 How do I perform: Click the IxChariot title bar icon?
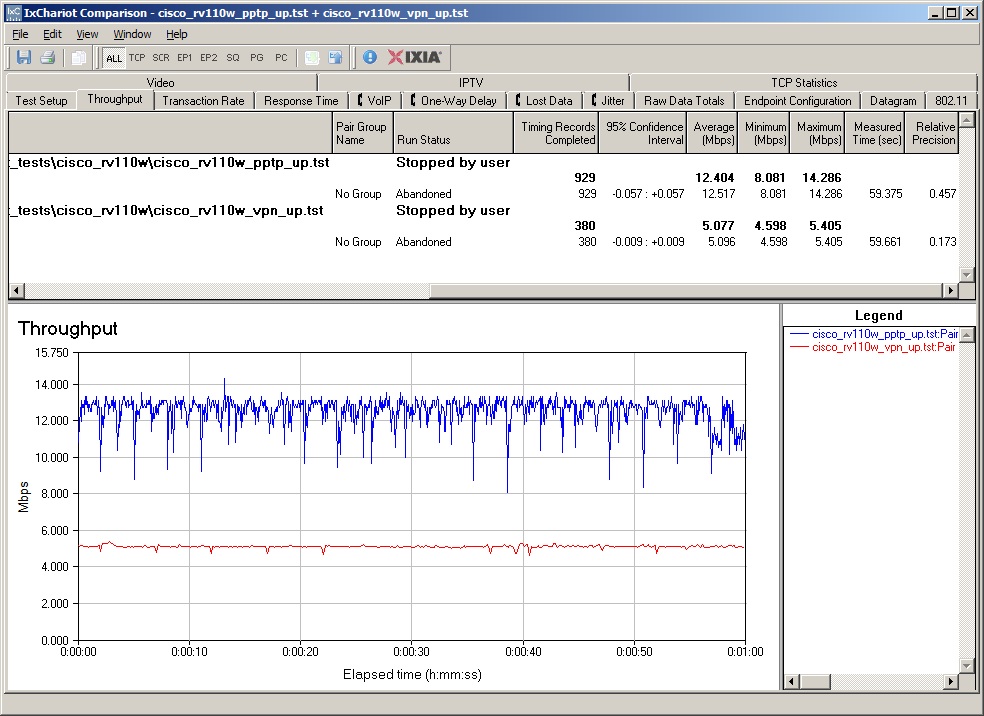(13, 13)
